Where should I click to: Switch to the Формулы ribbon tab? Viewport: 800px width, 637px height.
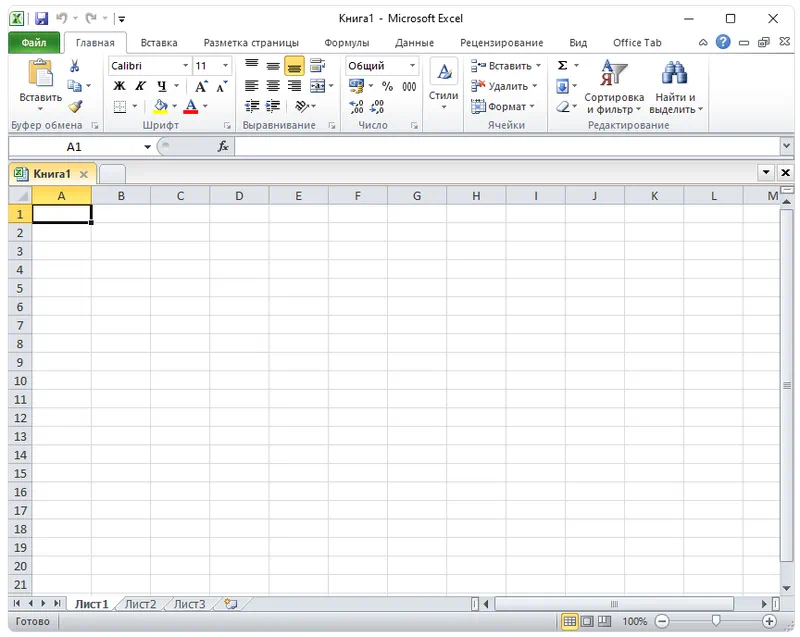pos(347,43)
